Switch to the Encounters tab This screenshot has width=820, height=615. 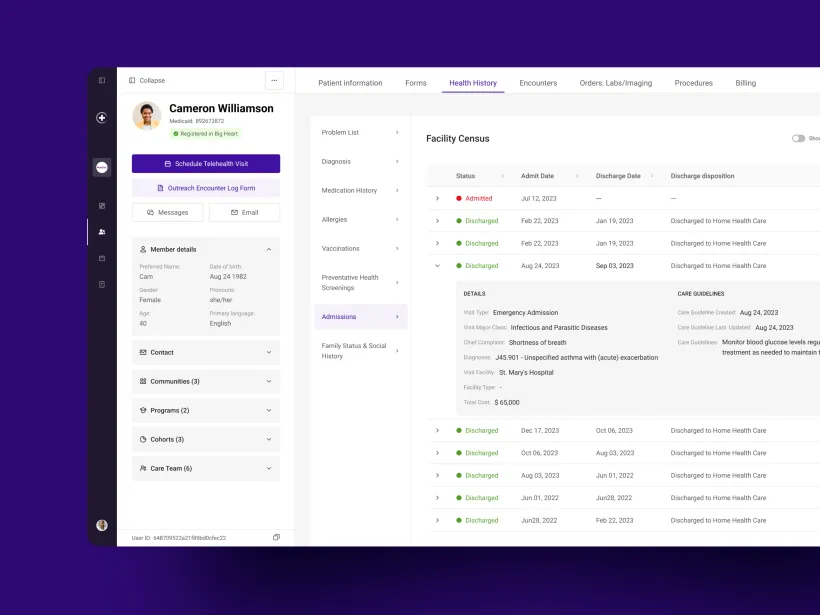point(538,83)
